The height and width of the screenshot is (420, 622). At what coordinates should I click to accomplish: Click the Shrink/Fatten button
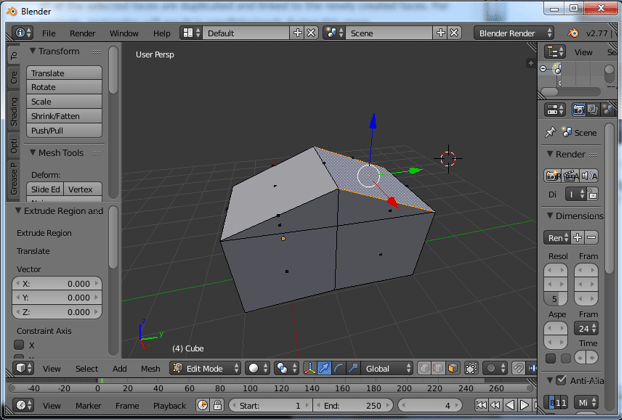(x=65, y=116)
